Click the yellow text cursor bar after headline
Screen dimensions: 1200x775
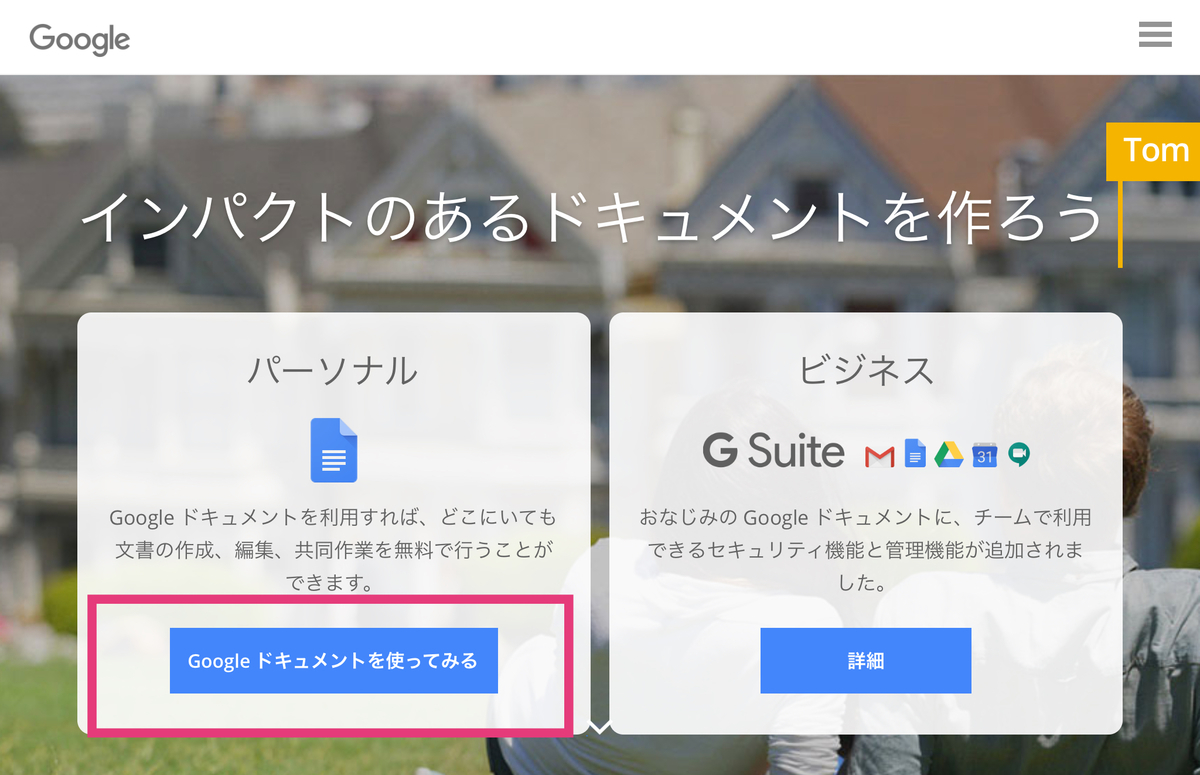(x=1120, y=224)
